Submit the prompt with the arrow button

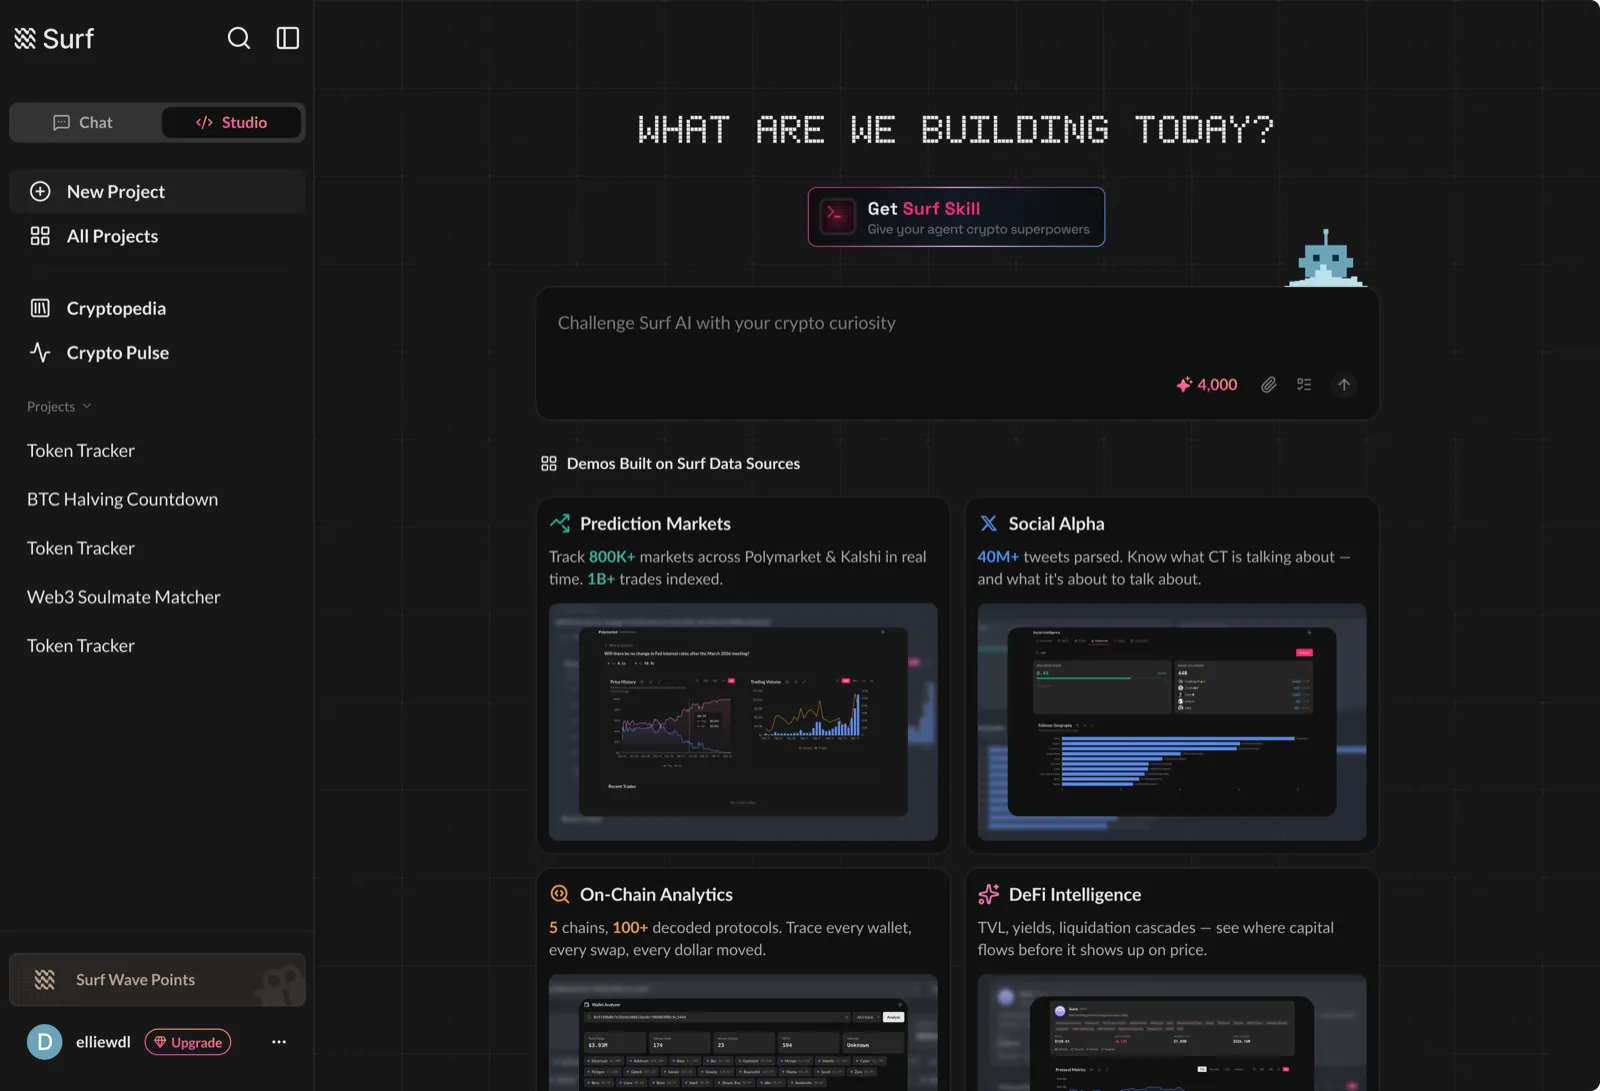(x=1344, y=385)
